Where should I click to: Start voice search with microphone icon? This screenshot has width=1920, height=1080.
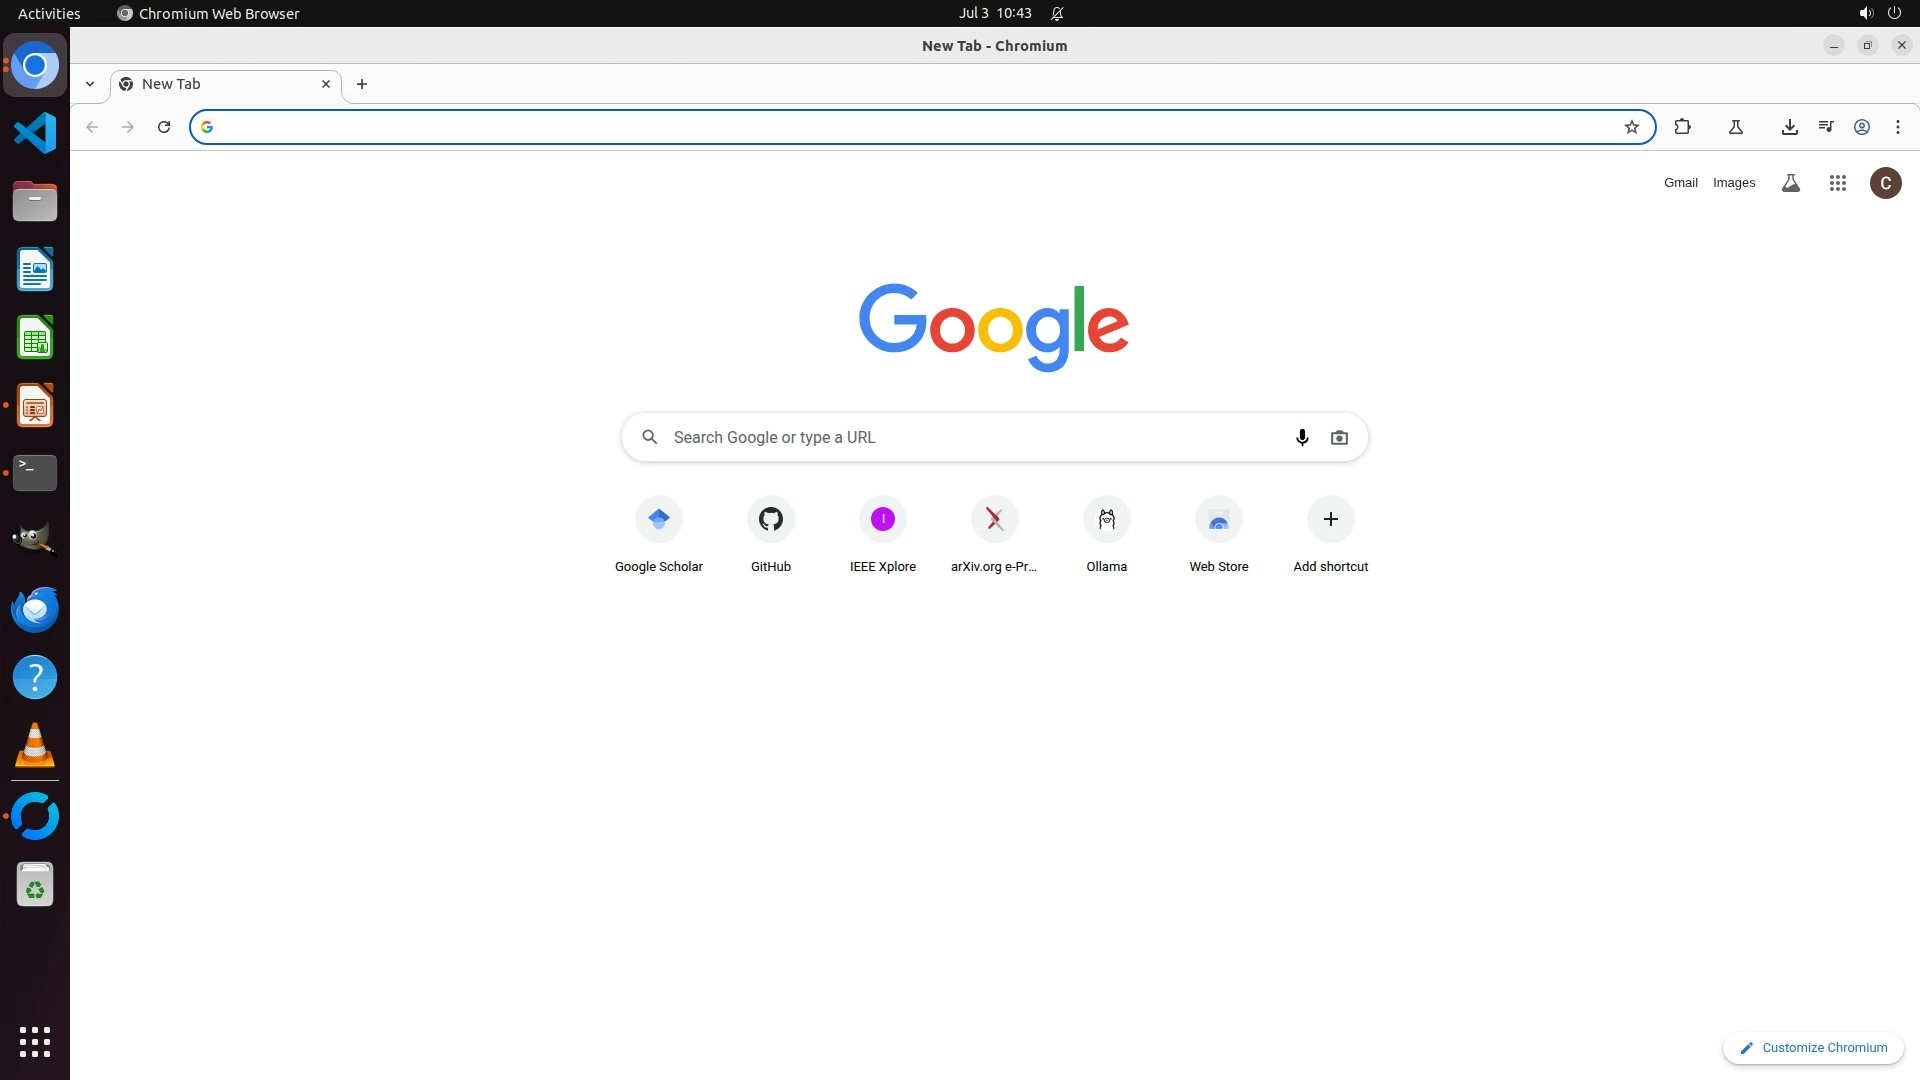(1301, 437)
